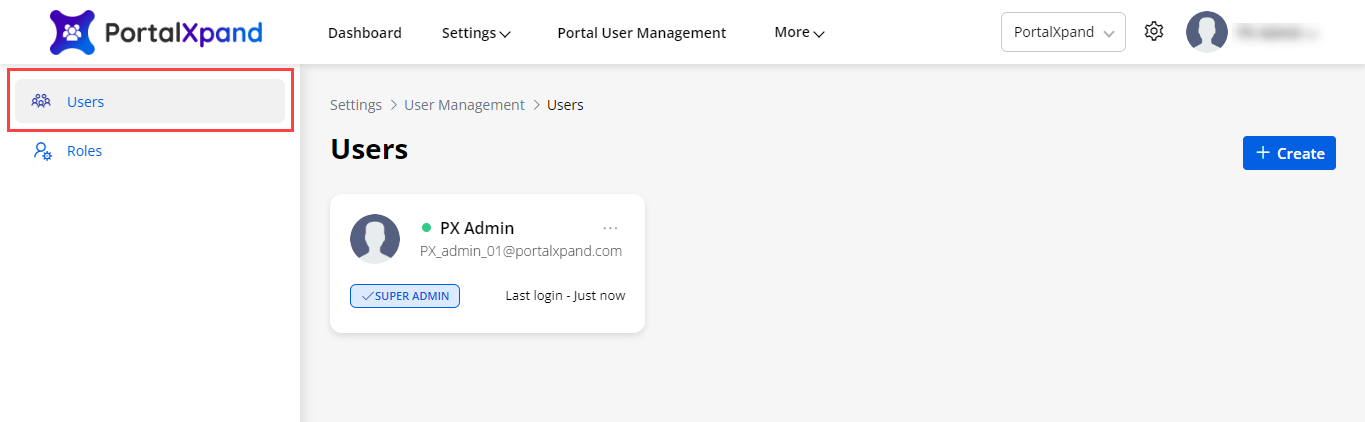This screenshot has height=422, width=1365.
Task: Open settings via the gear icon
Action: click(x=1154, y=32)
